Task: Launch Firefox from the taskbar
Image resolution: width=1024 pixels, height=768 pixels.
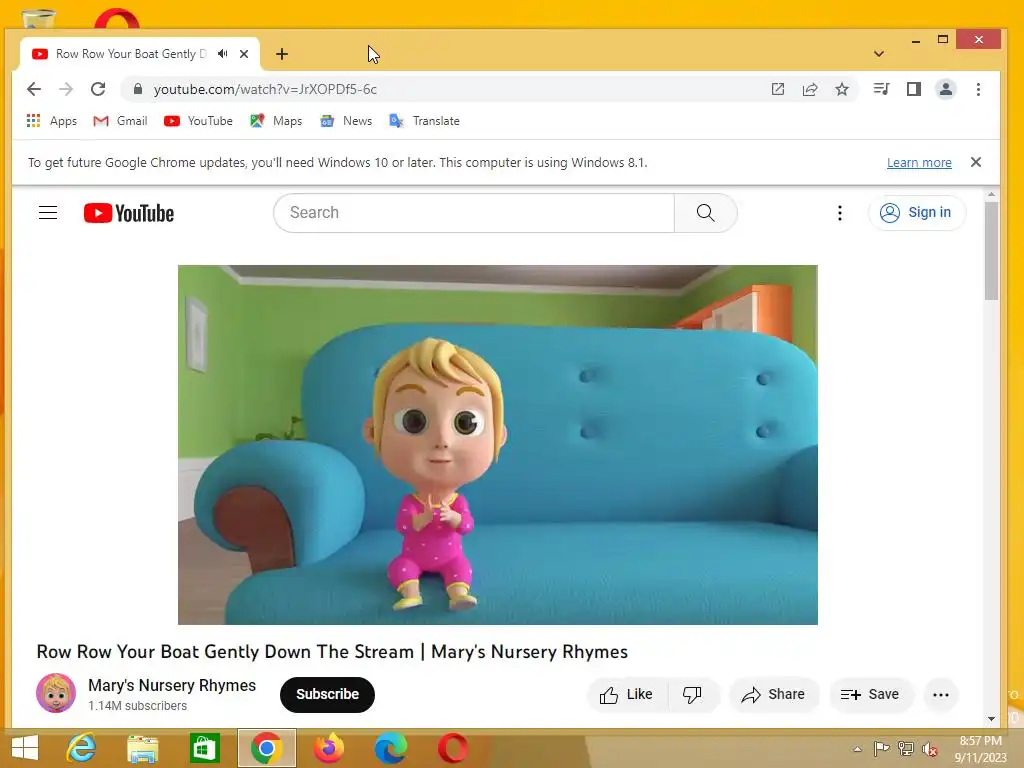Action: [328, 748]
